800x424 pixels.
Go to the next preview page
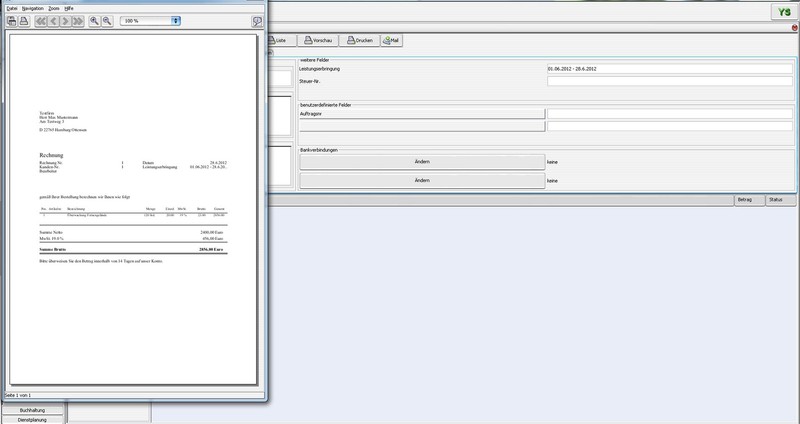pos(65,21)
